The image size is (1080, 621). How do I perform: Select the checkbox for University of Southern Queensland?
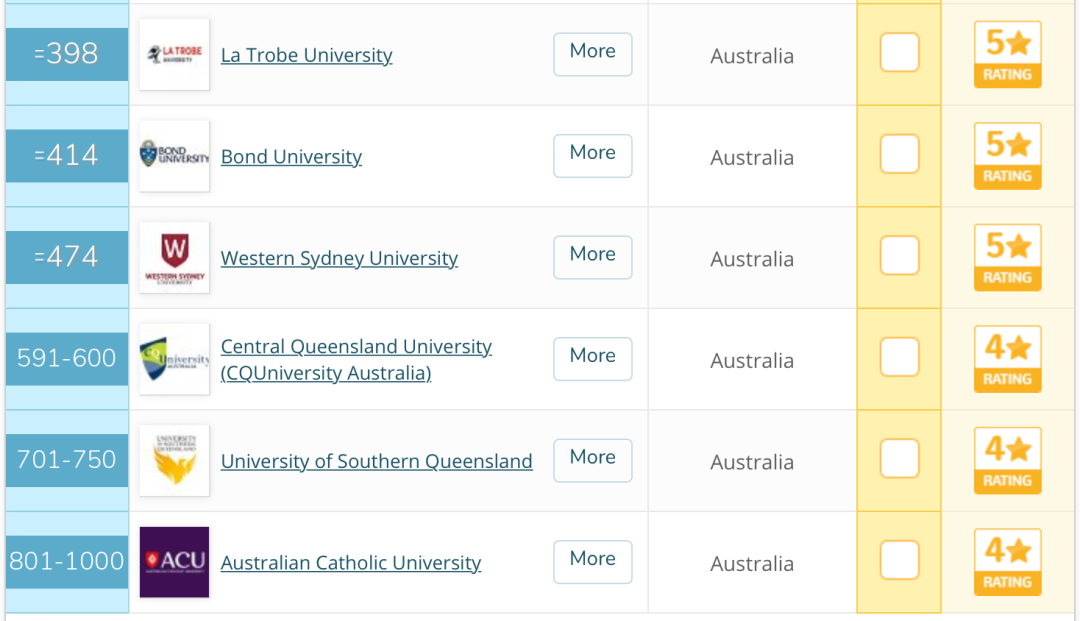pyautogui.click(x=900, y=459)
